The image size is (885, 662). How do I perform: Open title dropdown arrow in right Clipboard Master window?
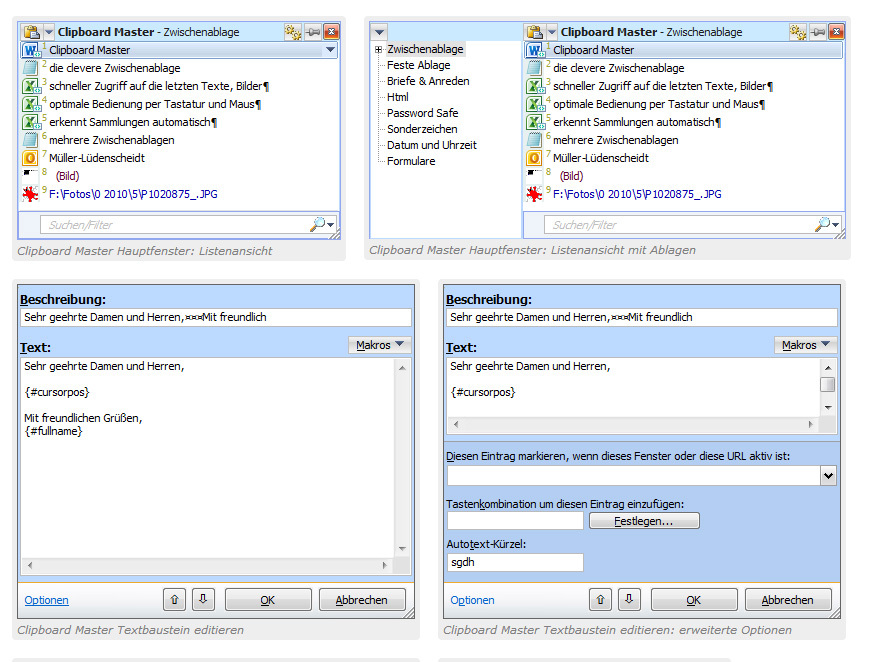(x=552, y=32)
